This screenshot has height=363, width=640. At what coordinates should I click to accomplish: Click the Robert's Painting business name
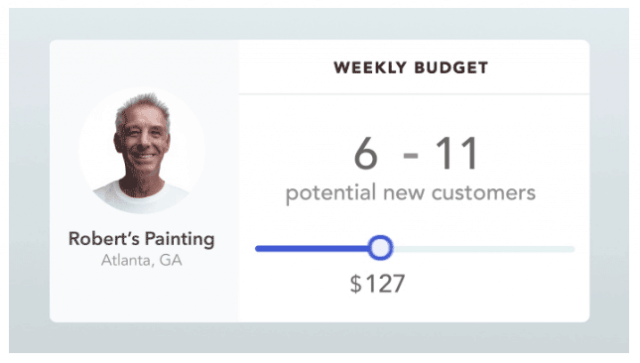pos(141,239)
